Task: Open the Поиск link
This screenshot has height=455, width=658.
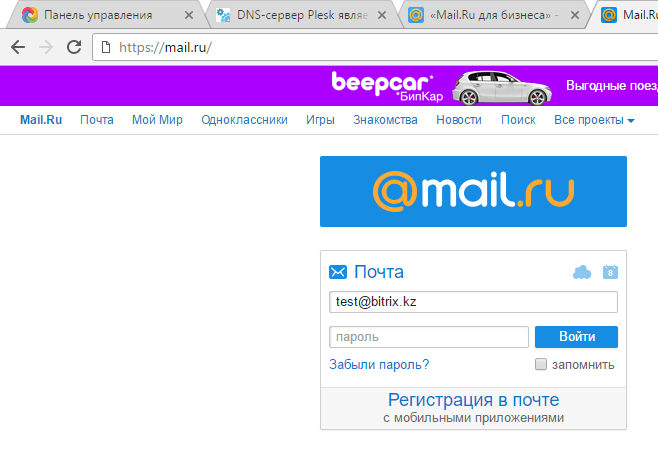Action: [x=518, y=120]
